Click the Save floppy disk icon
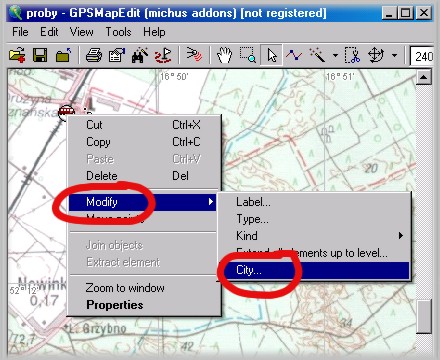440x360 pixels. pos(40,55)
